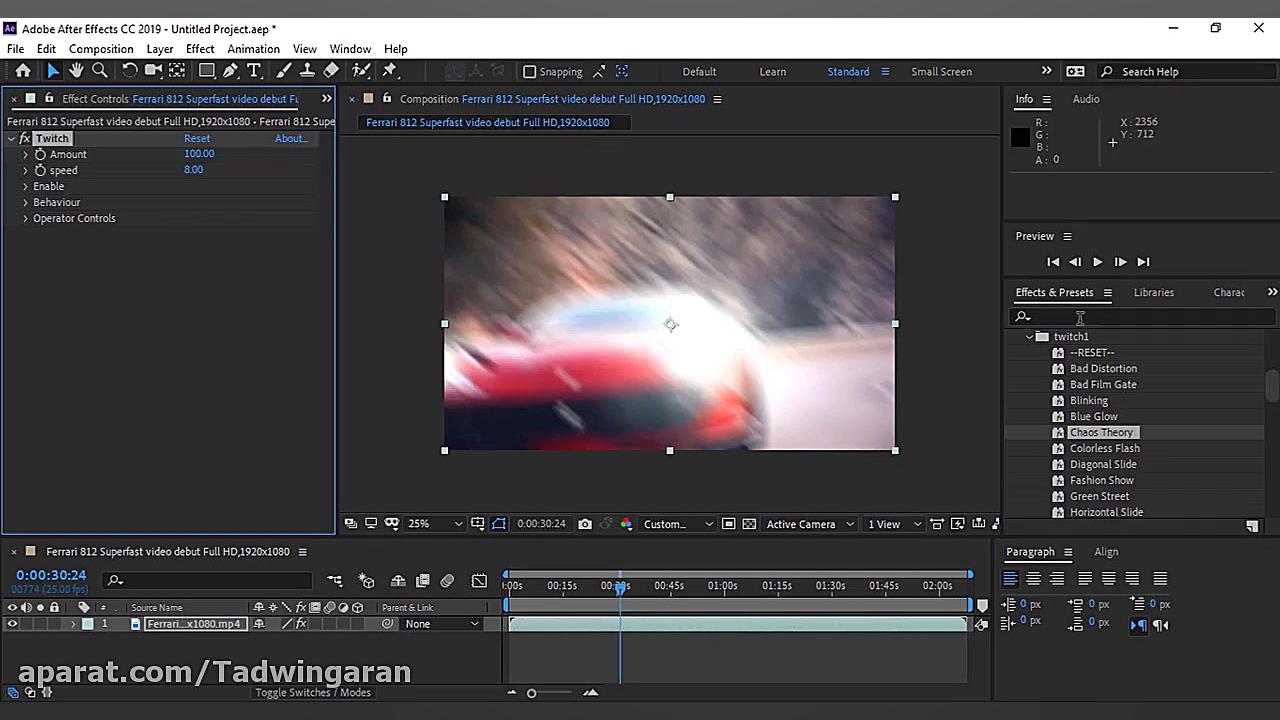
Task: Take snapshot with camera icon
Action: (585, 524)
